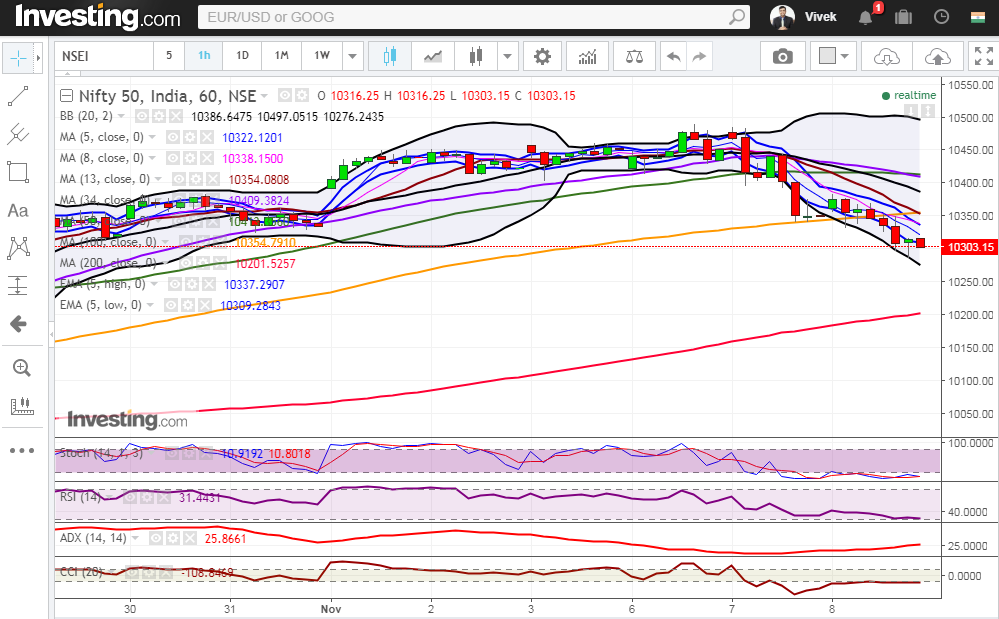Toggle visibility of EMA (5, high, 0)
This screenshot has height=619, width=999.
coord(174,284)
